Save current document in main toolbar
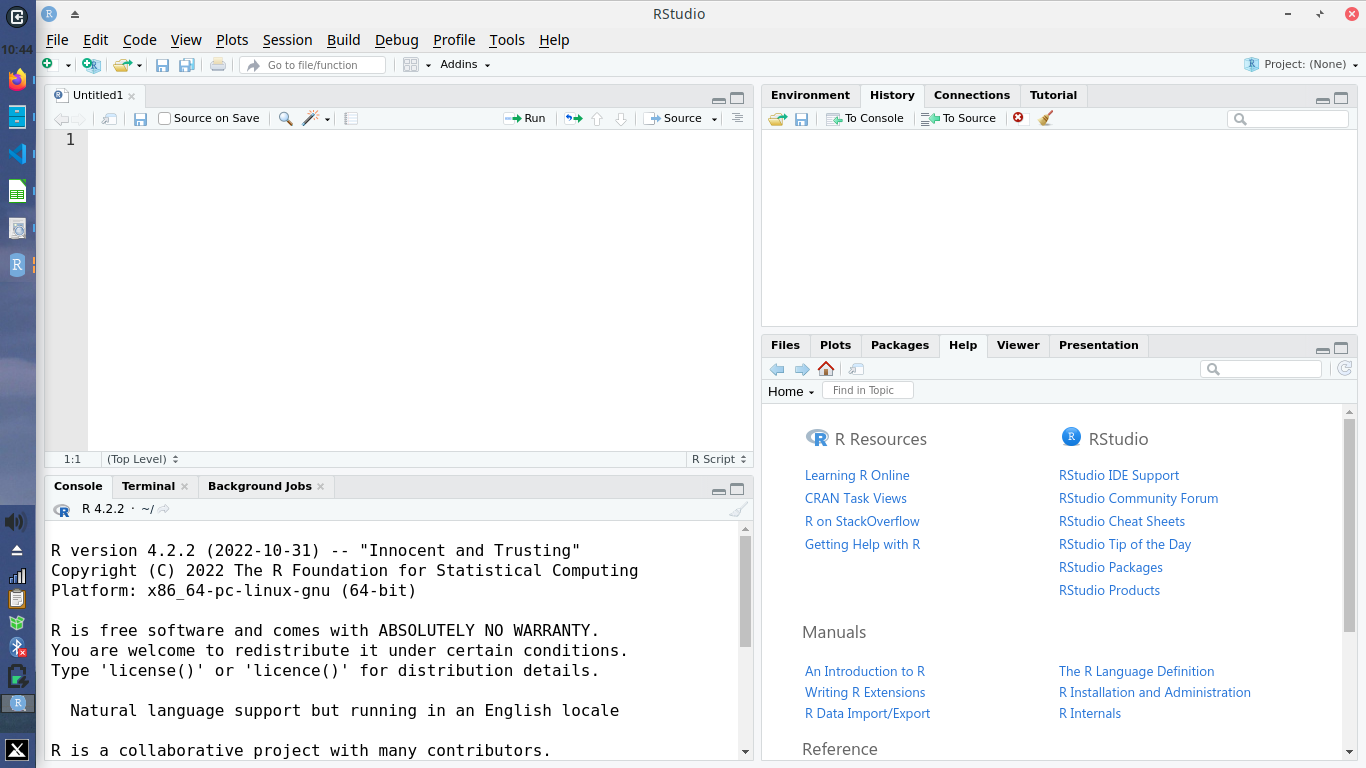Viewport: 1366px width, 768px height. [162, 65]
